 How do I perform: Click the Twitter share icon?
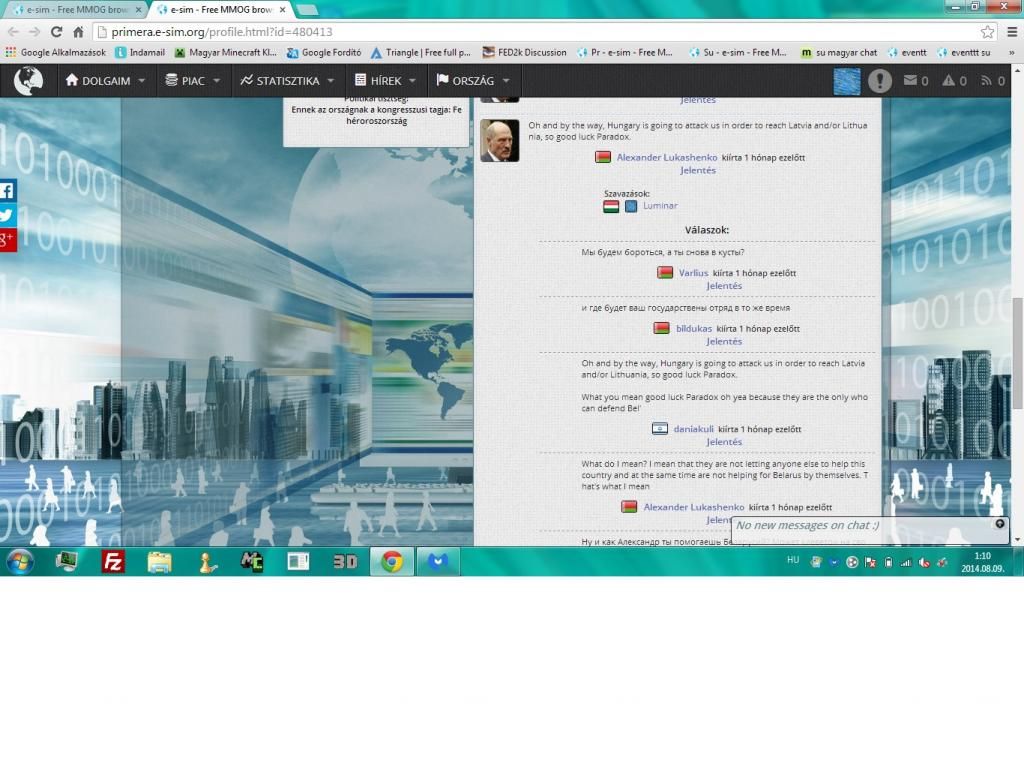(7, 215)
